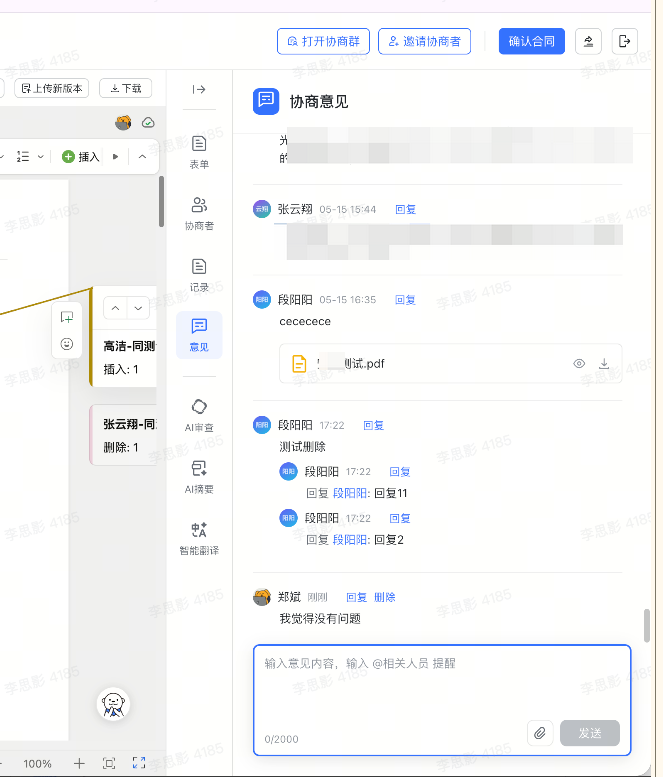663x777 pixels.
Task: Enter fullscreen mode
Action: 139,763
